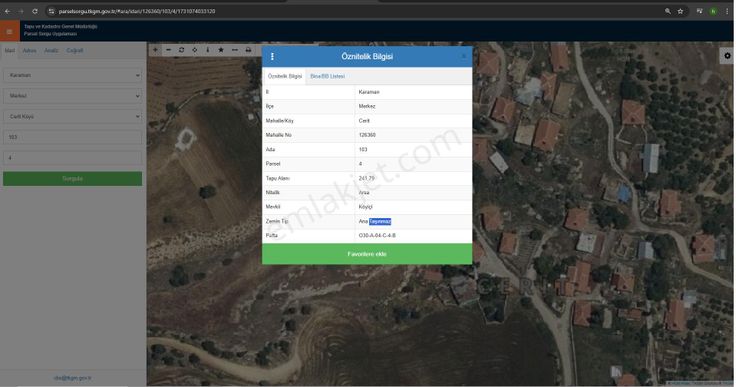
Task: Close the Öznitelik Bilgisi dialog
Action: pyautogui.click(x=464, y=57)
